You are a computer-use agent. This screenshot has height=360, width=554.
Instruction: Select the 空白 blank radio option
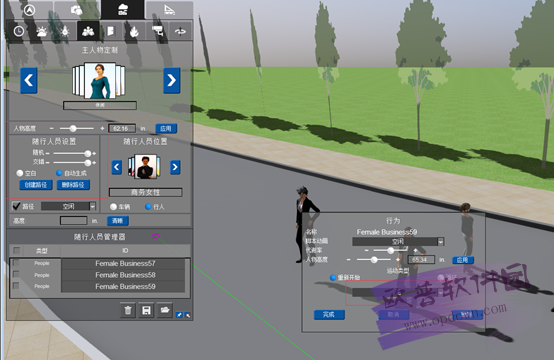20,173
